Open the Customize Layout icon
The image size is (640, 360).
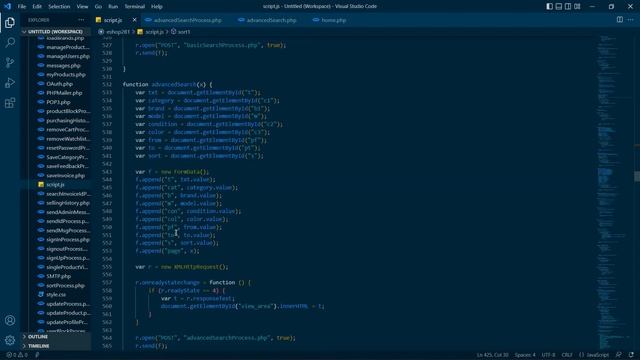(x=577, y=6)
